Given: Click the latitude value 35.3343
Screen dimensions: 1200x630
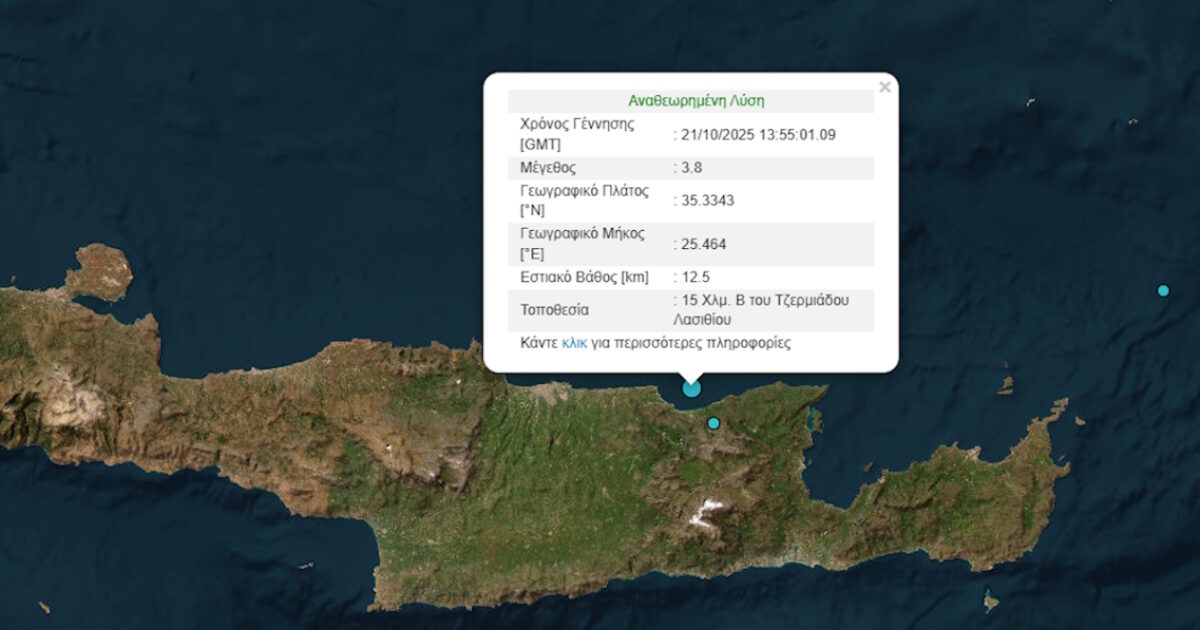Looking at the screenshot, I should 707,200.
